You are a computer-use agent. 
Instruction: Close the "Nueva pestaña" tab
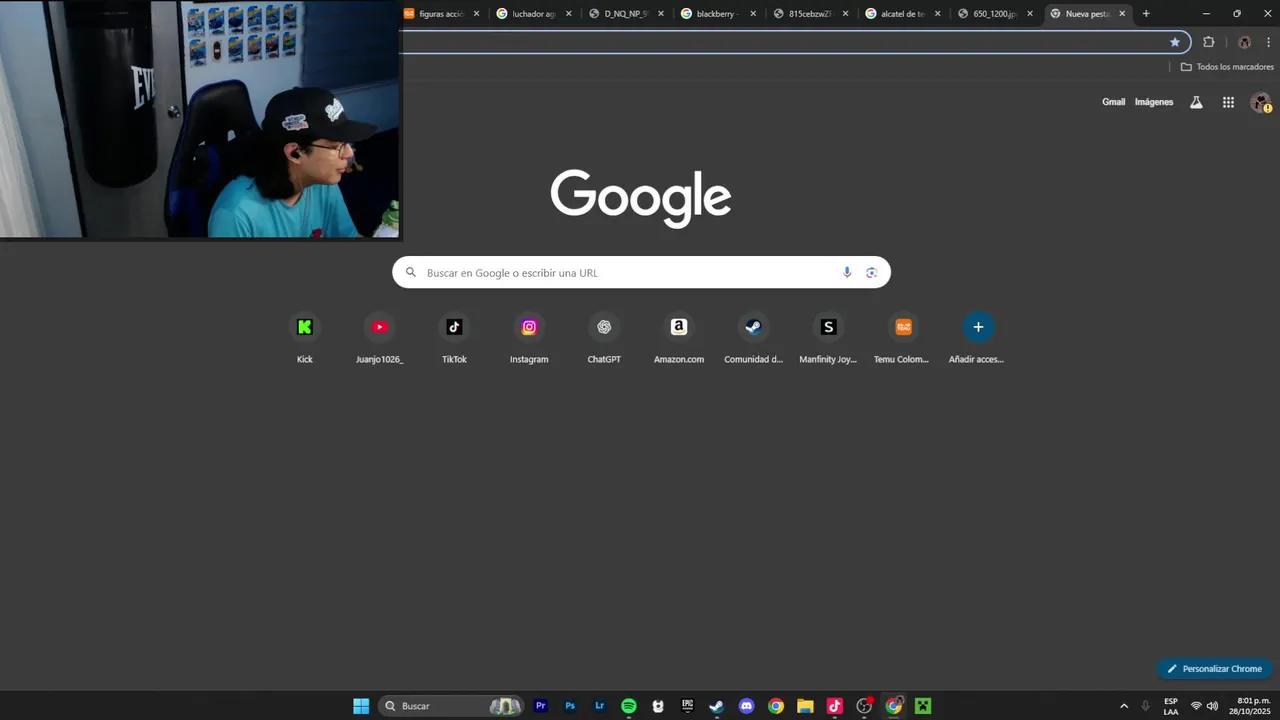pyautogui.click(x=1122, y=14)
